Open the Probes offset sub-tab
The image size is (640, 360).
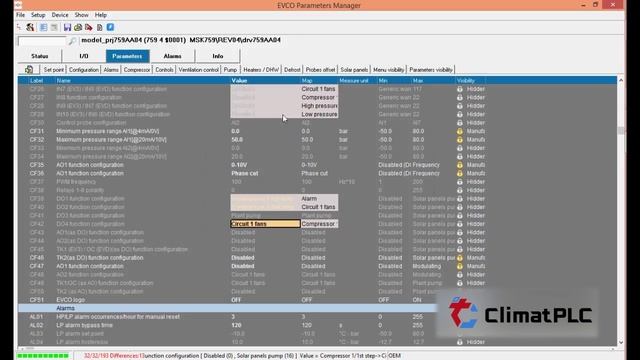click(320, 70)
